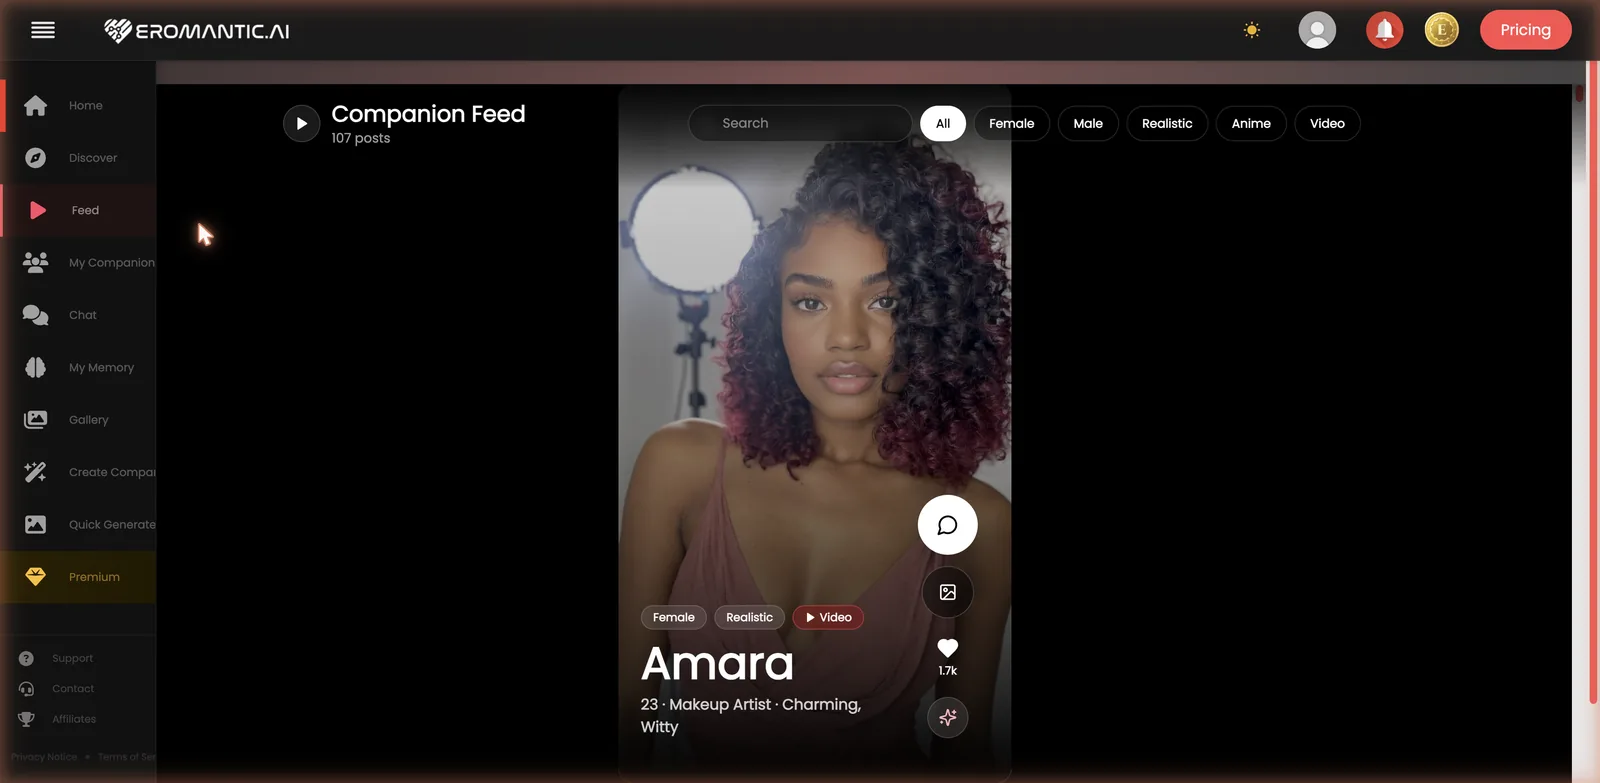This screenshot has width=1600, height=783.
Task: Open the Contact link
Action: pos(73,689)
